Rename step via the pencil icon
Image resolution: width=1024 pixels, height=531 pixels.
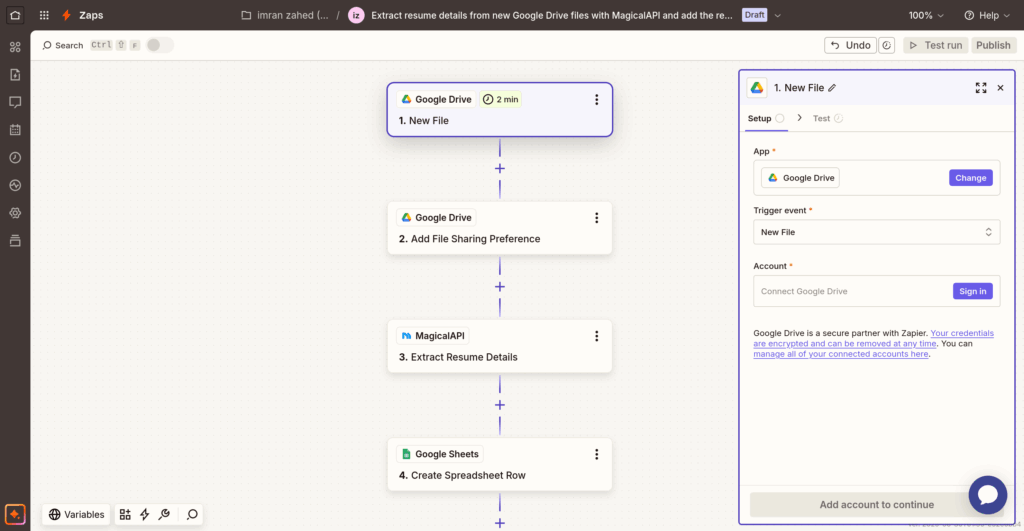click(x=832, y=88)
